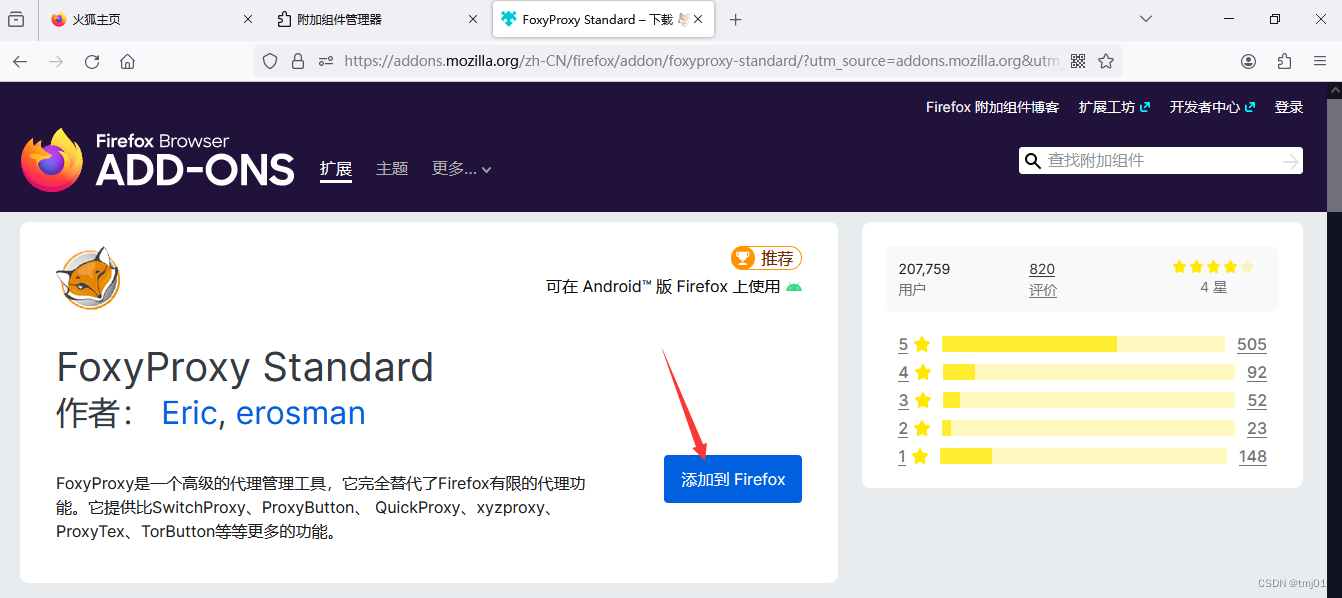View site security padlock info
1342x598 pixels.
pos(297,61)
